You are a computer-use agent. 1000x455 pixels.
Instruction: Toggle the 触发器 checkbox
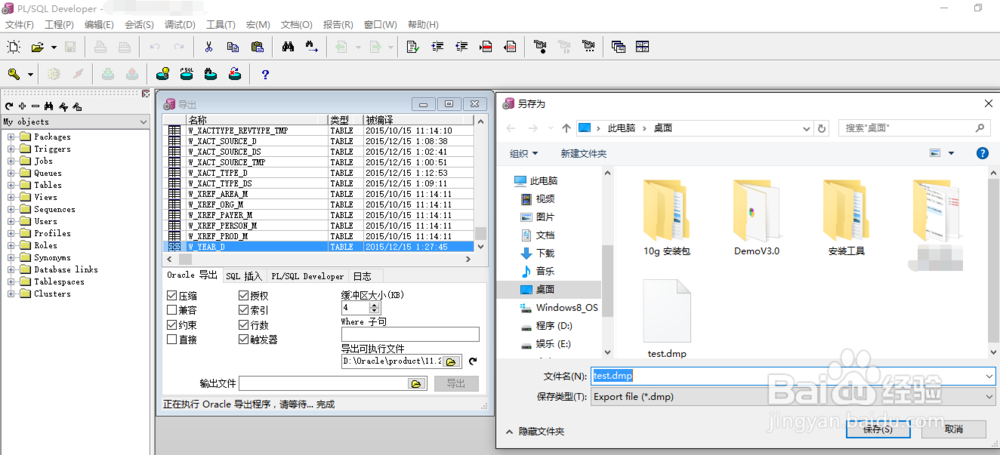(x=244, y=339)
